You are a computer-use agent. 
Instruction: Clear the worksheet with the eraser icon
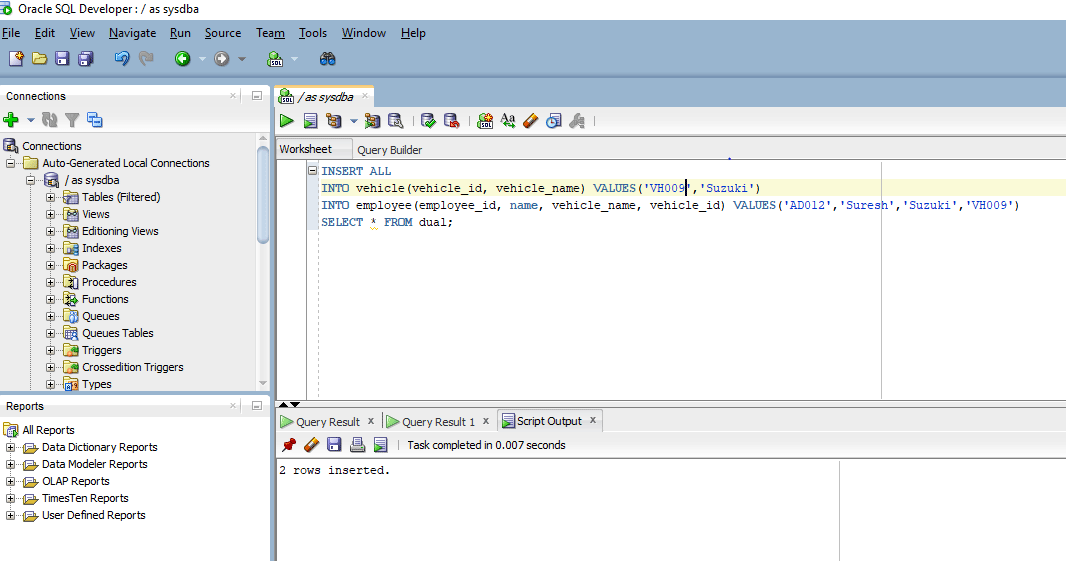point(530,121)
